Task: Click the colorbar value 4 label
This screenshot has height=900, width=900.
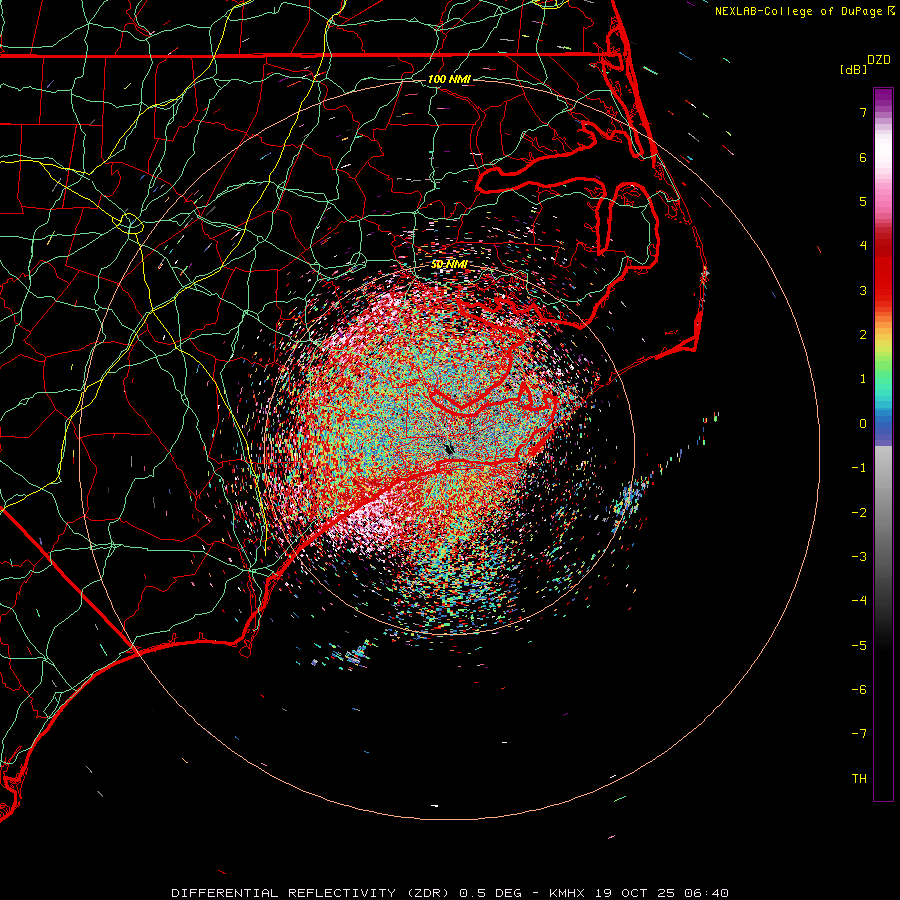Action: [x=863, y=246]
